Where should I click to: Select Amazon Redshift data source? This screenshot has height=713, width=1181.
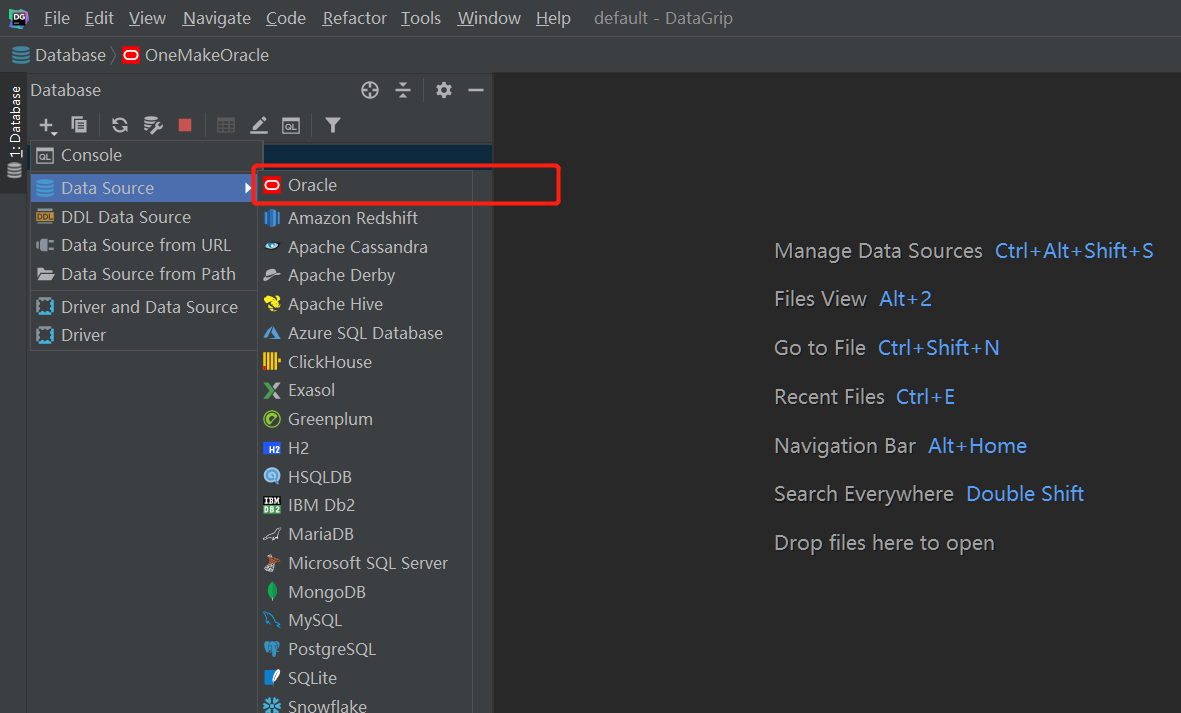365,218
